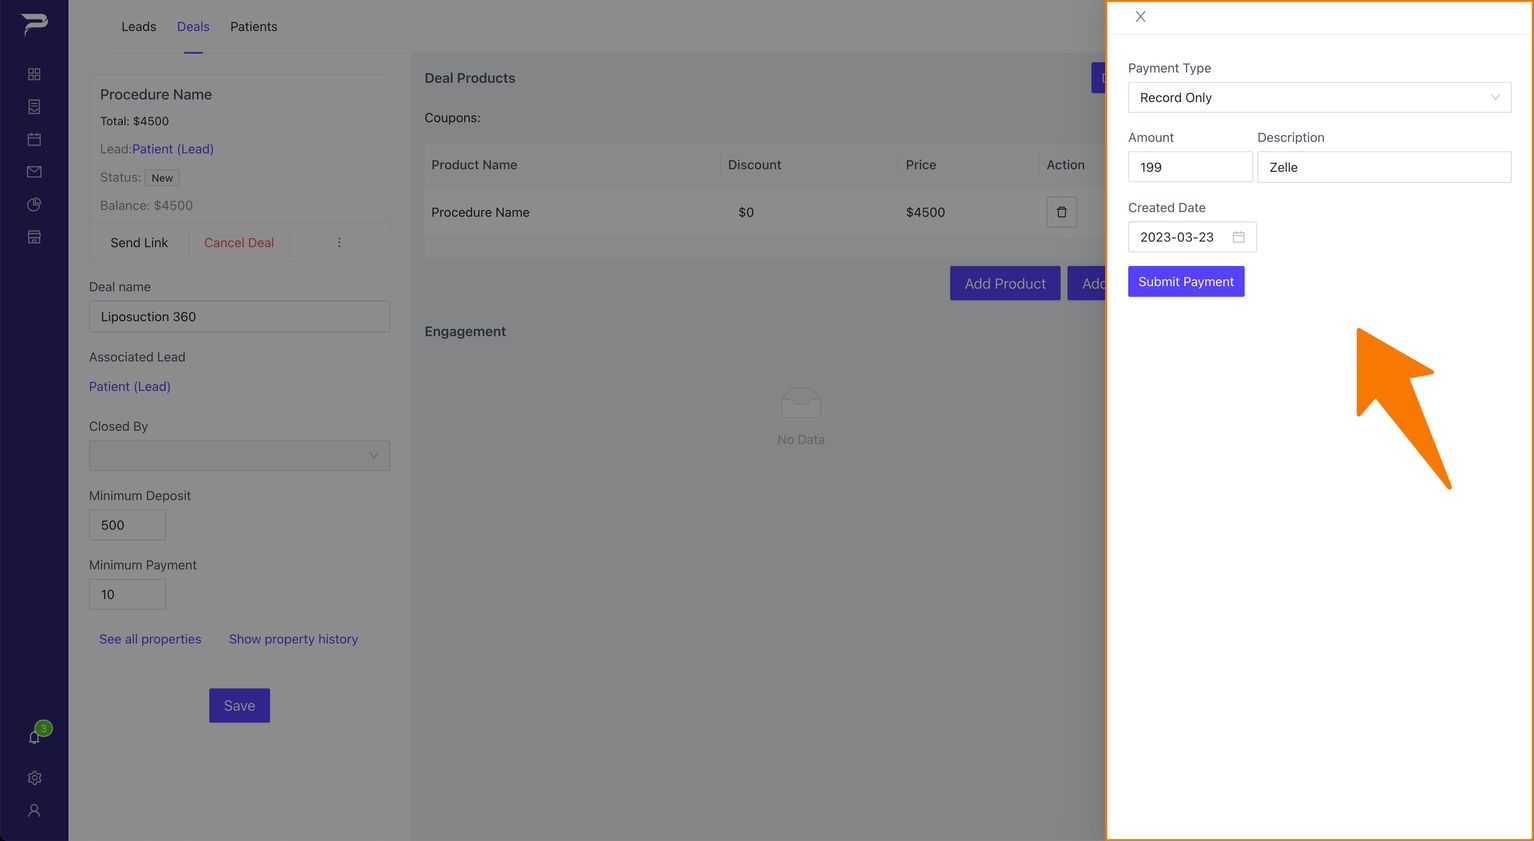Close the payment panel with X

tap(1140, 17)
